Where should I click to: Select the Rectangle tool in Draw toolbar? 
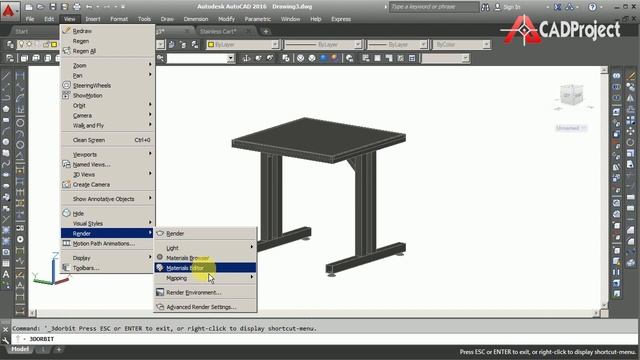pyautogui.click(x=6, y=120)
